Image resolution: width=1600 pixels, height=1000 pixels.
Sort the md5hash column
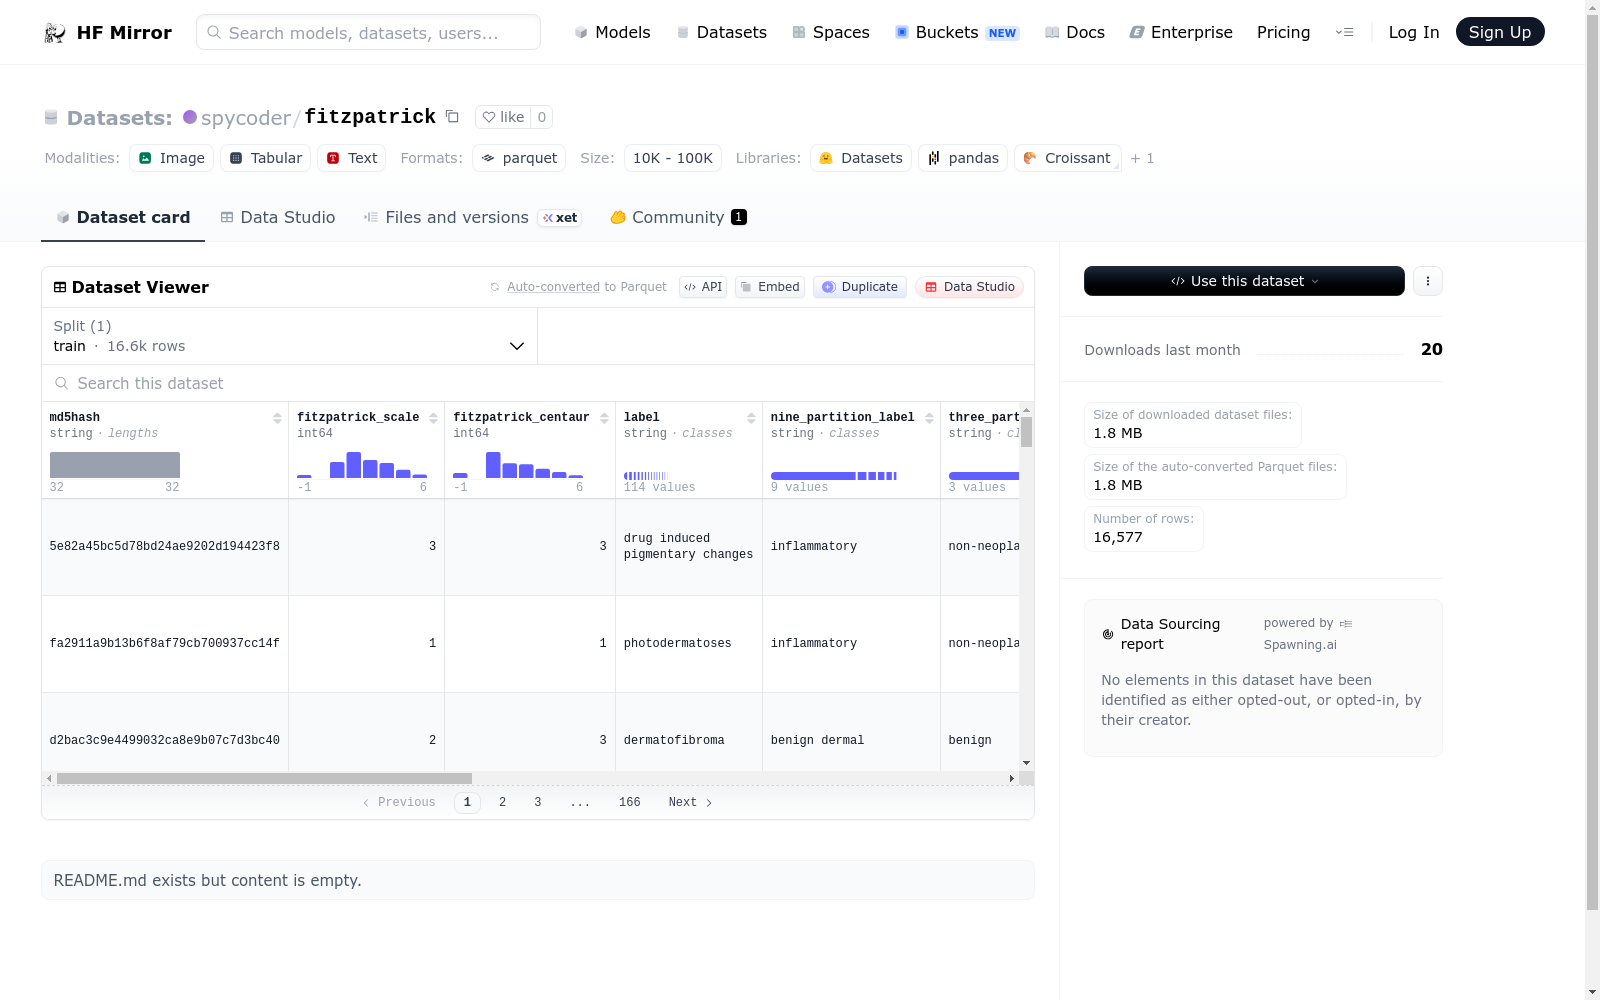click(277, 418)
